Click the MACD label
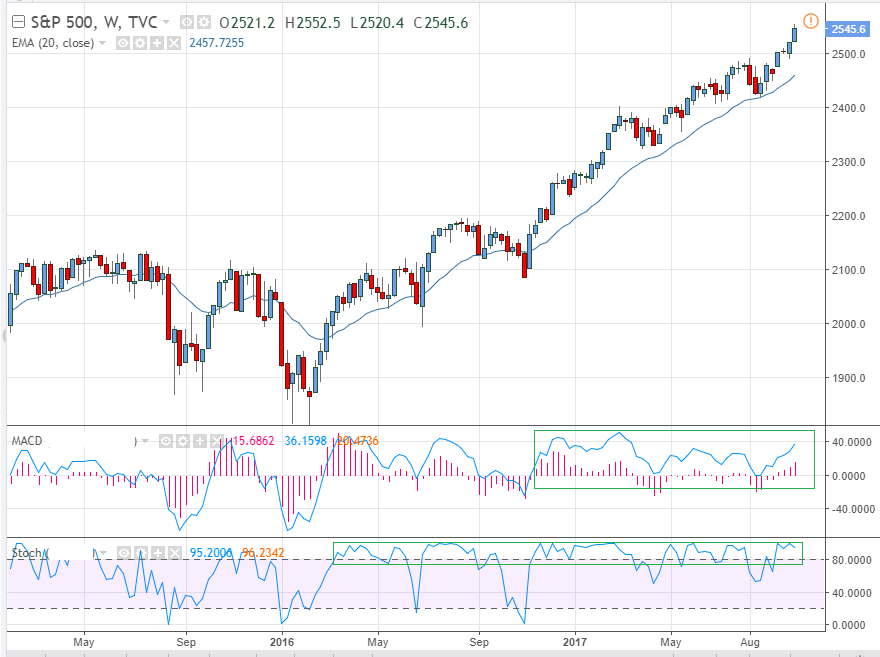Screen dimensions: 880x657 [x=27, y=441]
